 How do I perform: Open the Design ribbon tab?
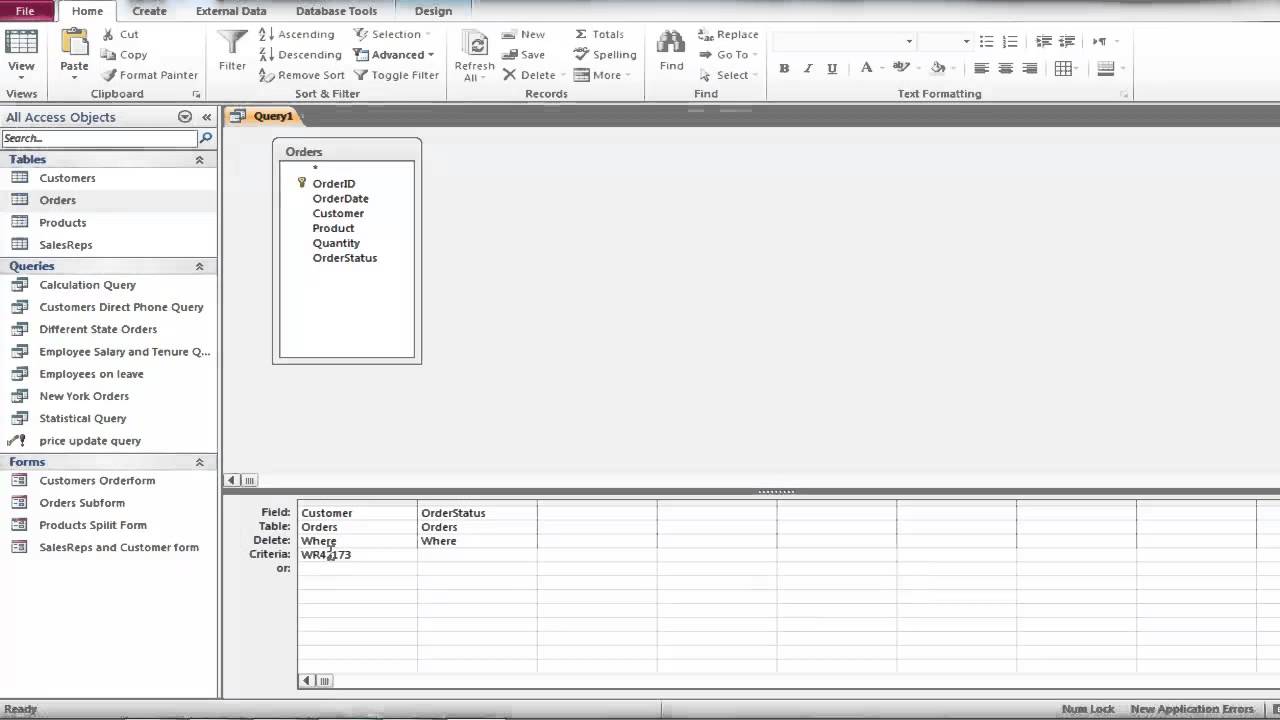(433, 11)
